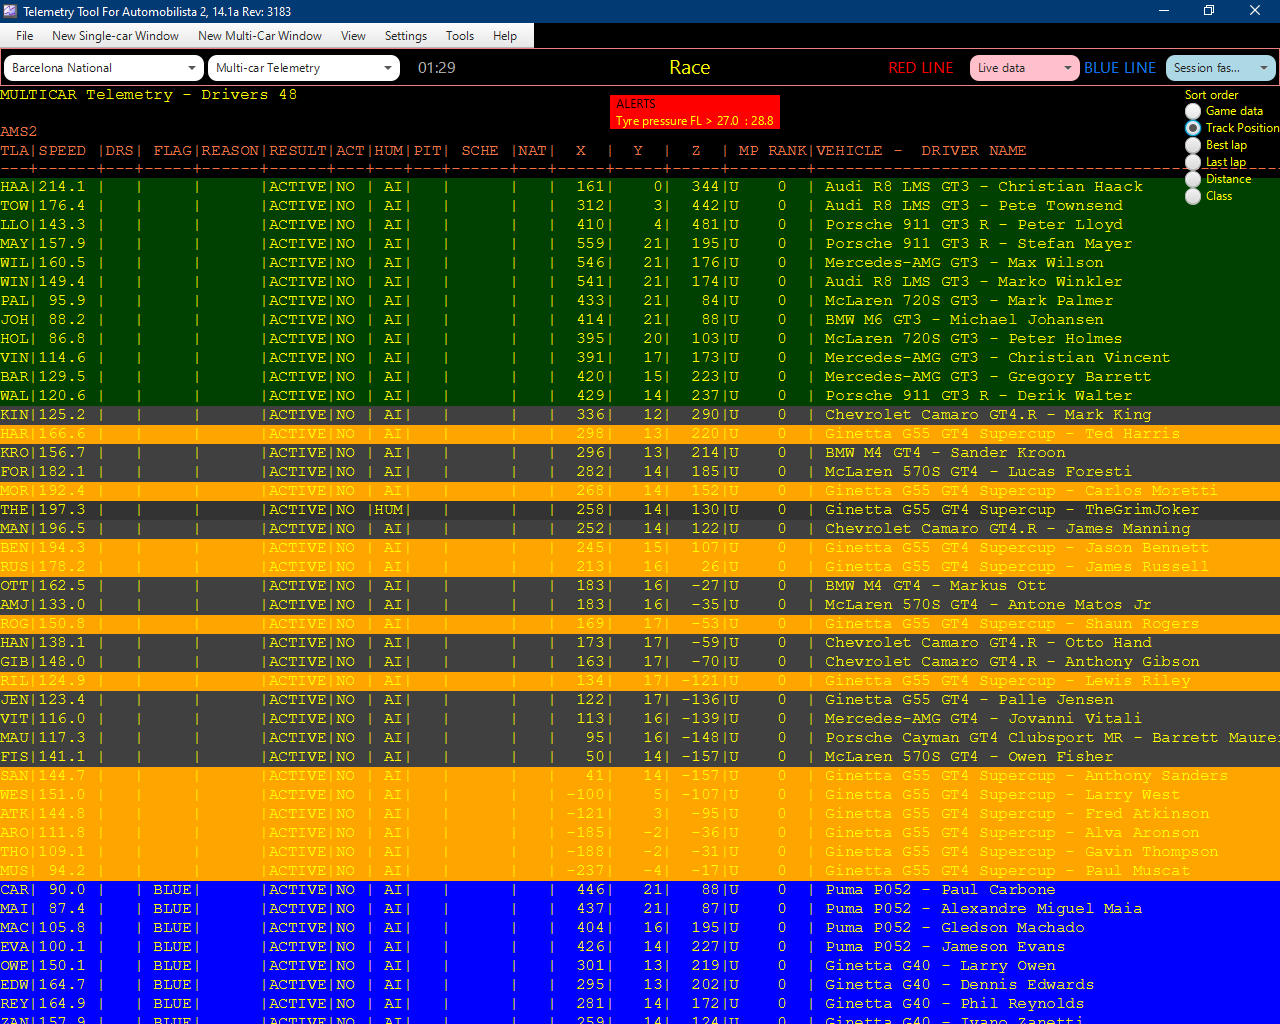Select the Anthony Gibson driver row
This screenshot has width=1280, height=1024.
[x=640, y=662]
